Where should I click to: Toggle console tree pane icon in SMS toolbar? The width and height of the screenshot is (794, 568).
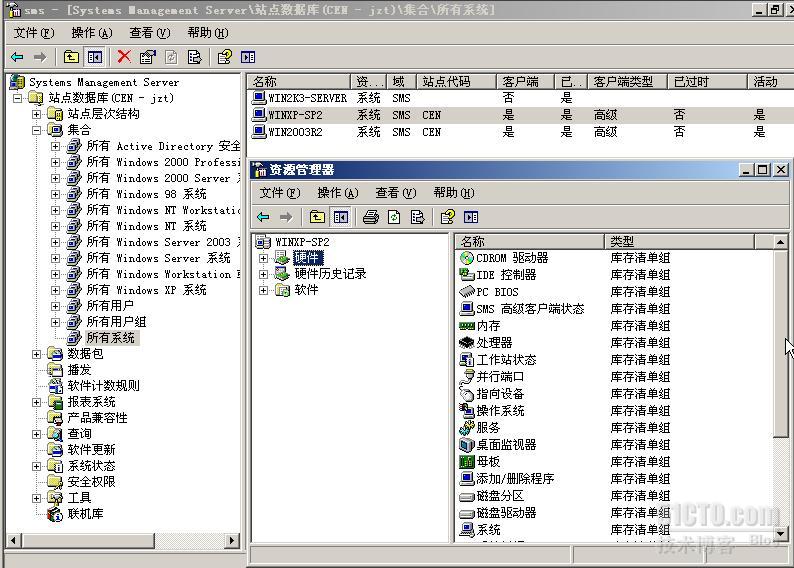coord(95,57)
